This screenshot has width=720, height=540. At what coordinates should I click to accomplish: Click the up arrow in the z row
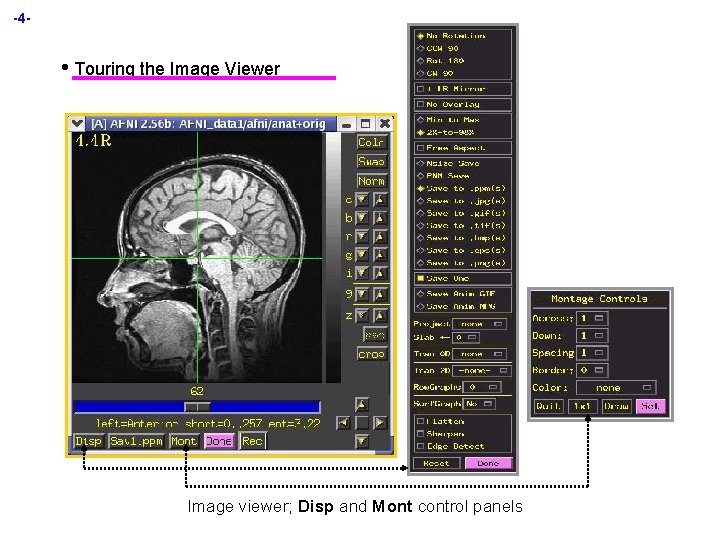380,315
